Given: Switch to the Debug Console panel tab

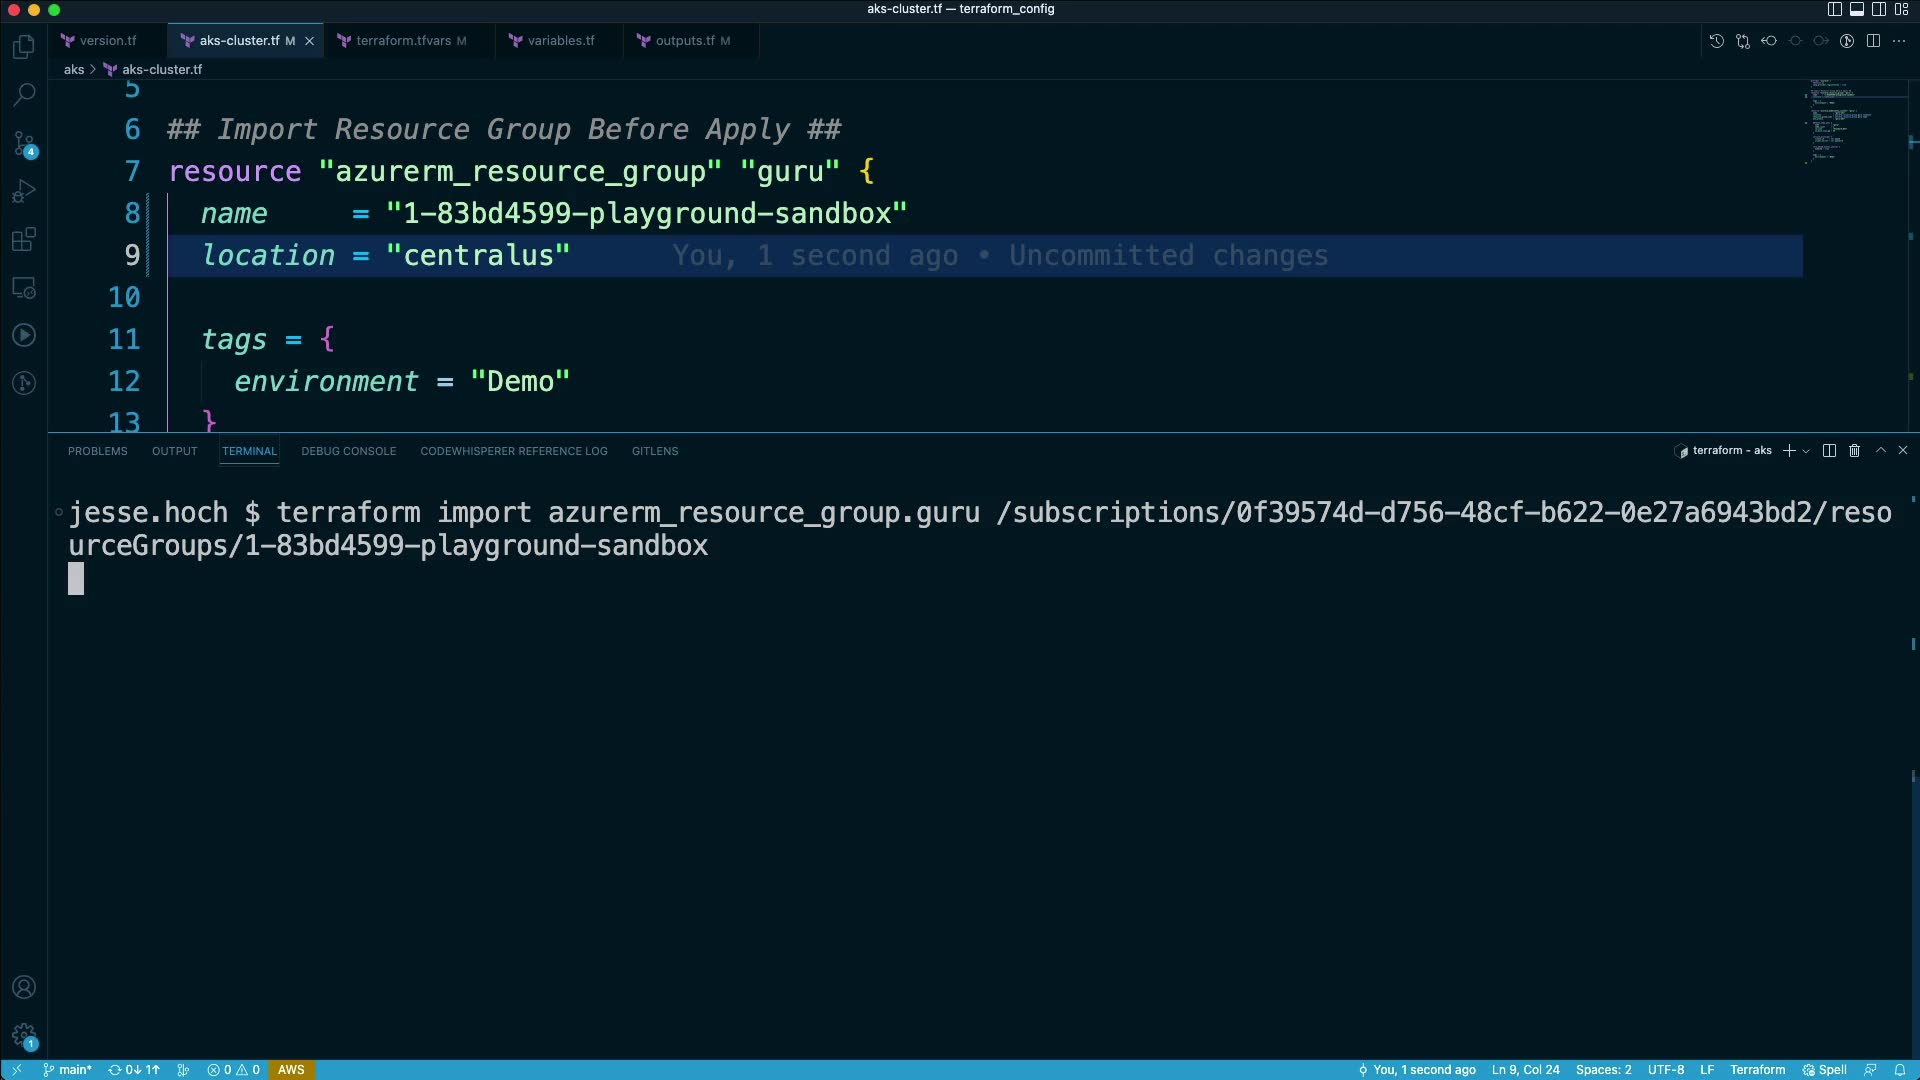Looking at the screenshot, I should click(x=348, y=451).
